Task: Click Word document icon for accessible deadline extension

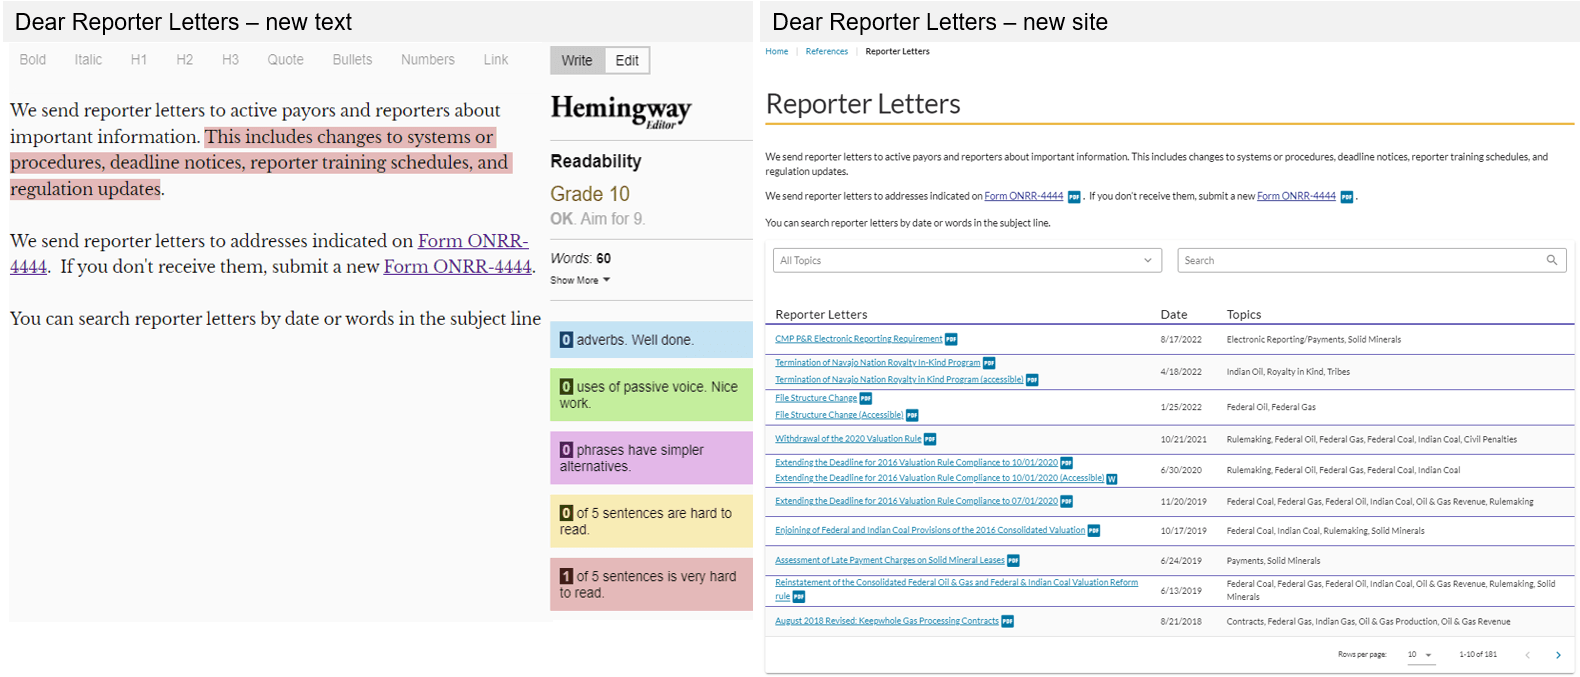Action: [1112, 479]
